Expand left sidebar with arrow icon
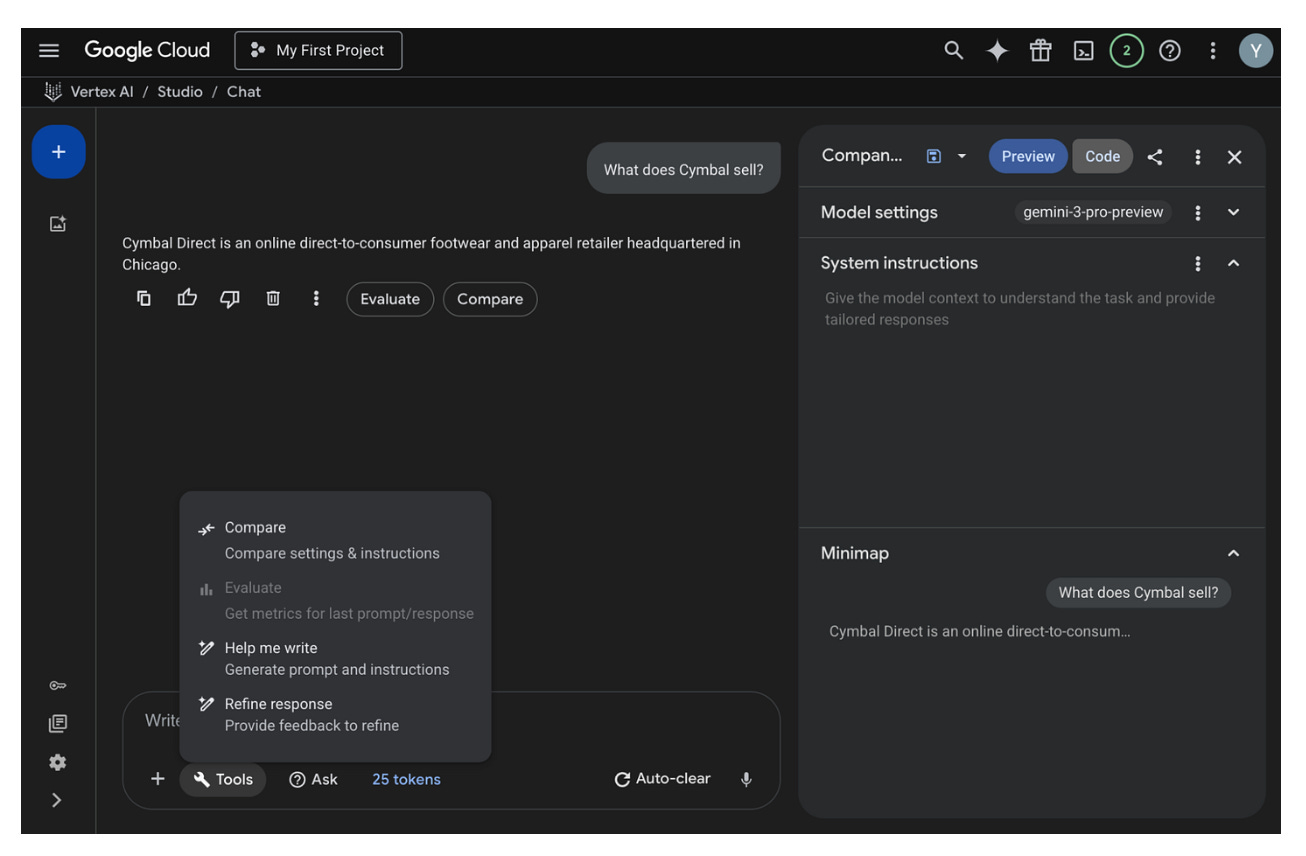The height and width of the screenshot is (856, 1306). [x=57, y=800]
